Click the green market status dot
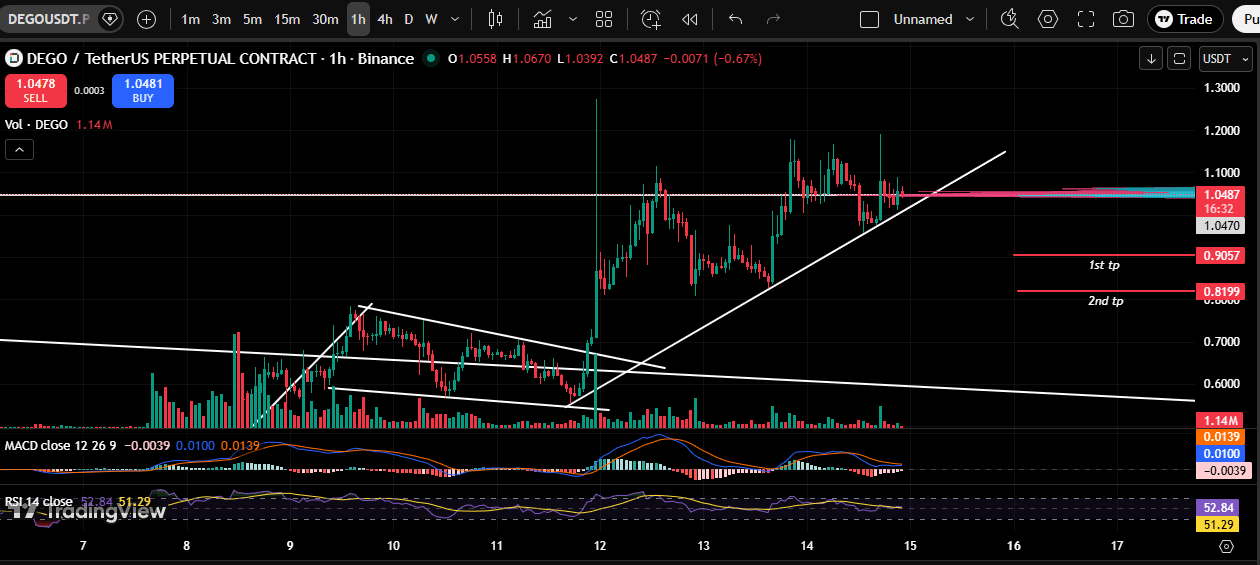The height and width of the screenshot is (565, 1260). click(x=431, y=59)
